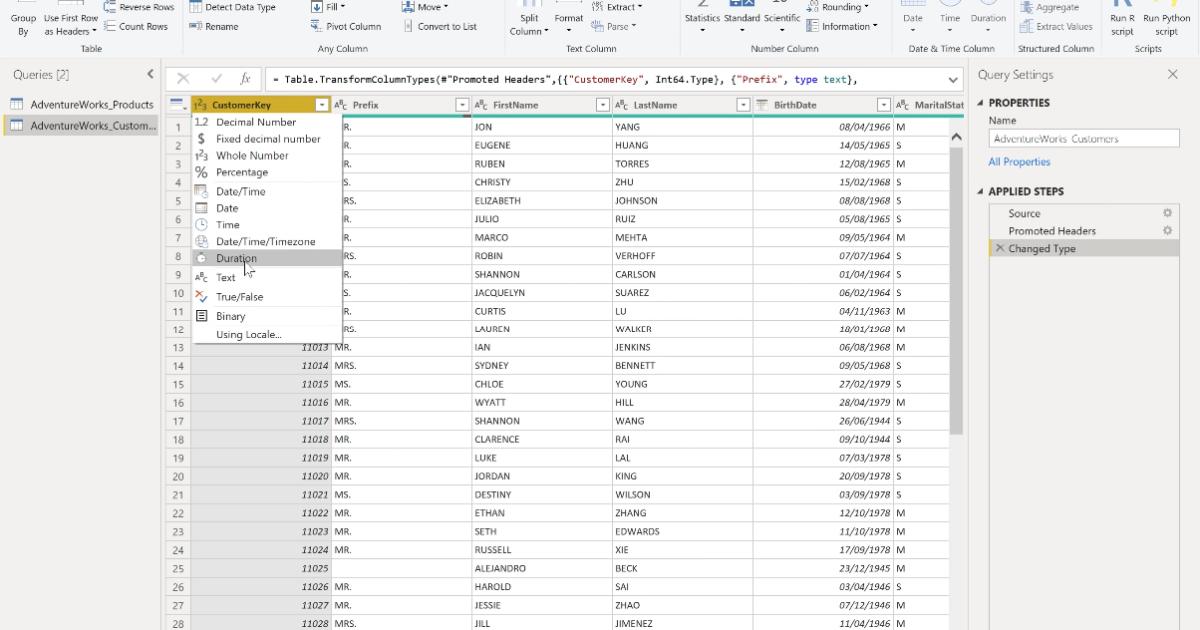1200x630 pixels.
Task: Select the Group By tool
Action: tap(22, 16)
